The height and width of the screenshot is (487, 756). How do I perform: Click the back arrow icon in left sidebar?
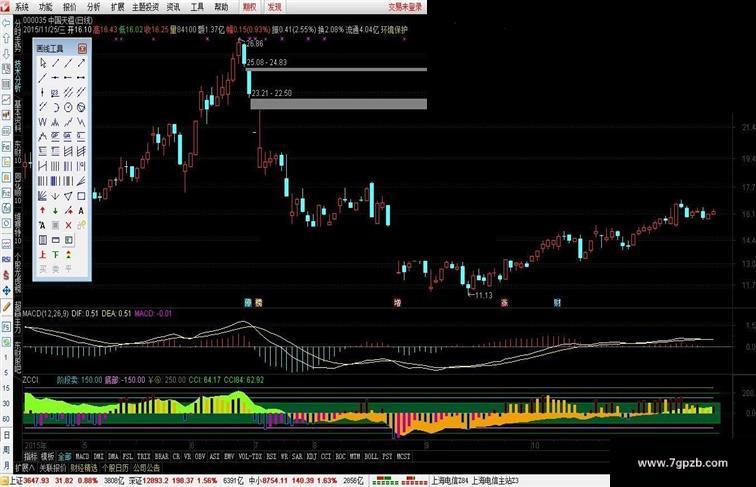point(6,23)
